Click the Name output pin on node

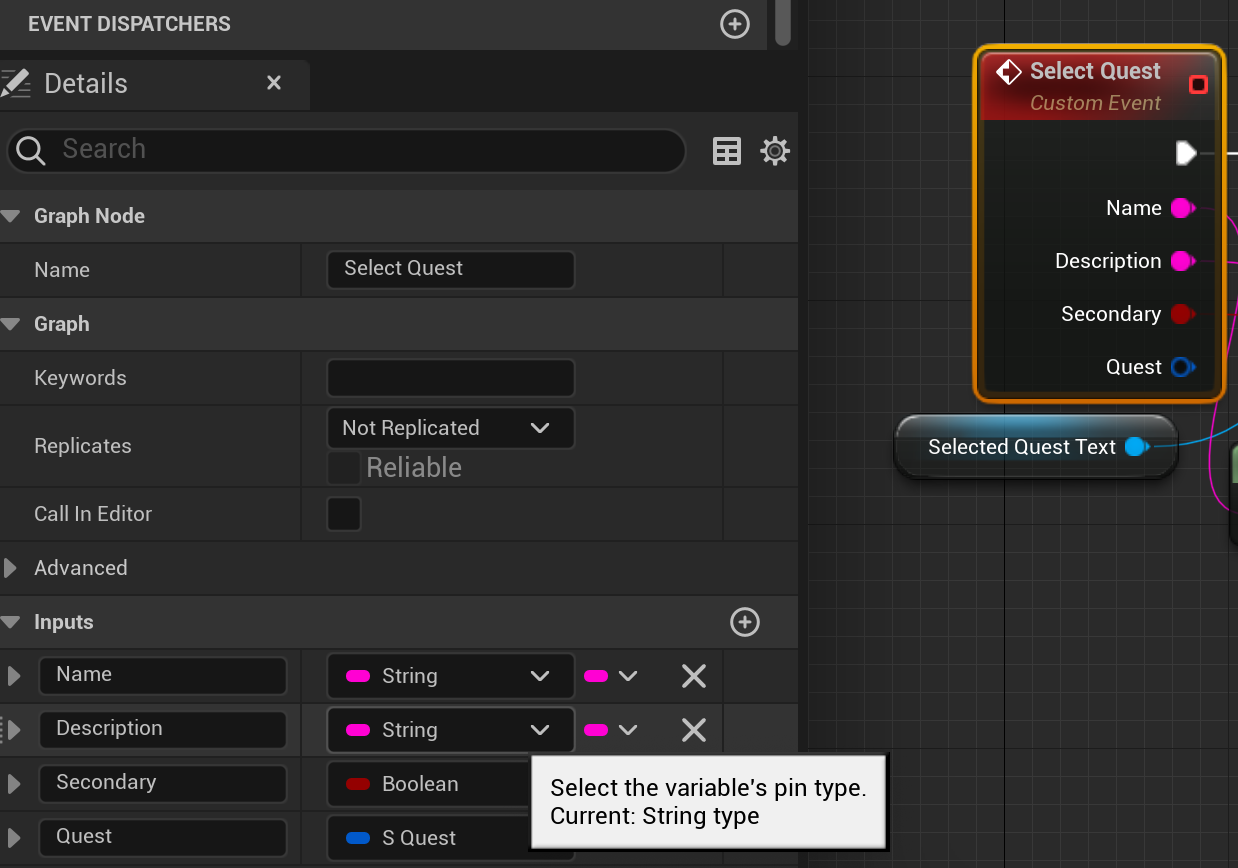(x=1183, y=208)
